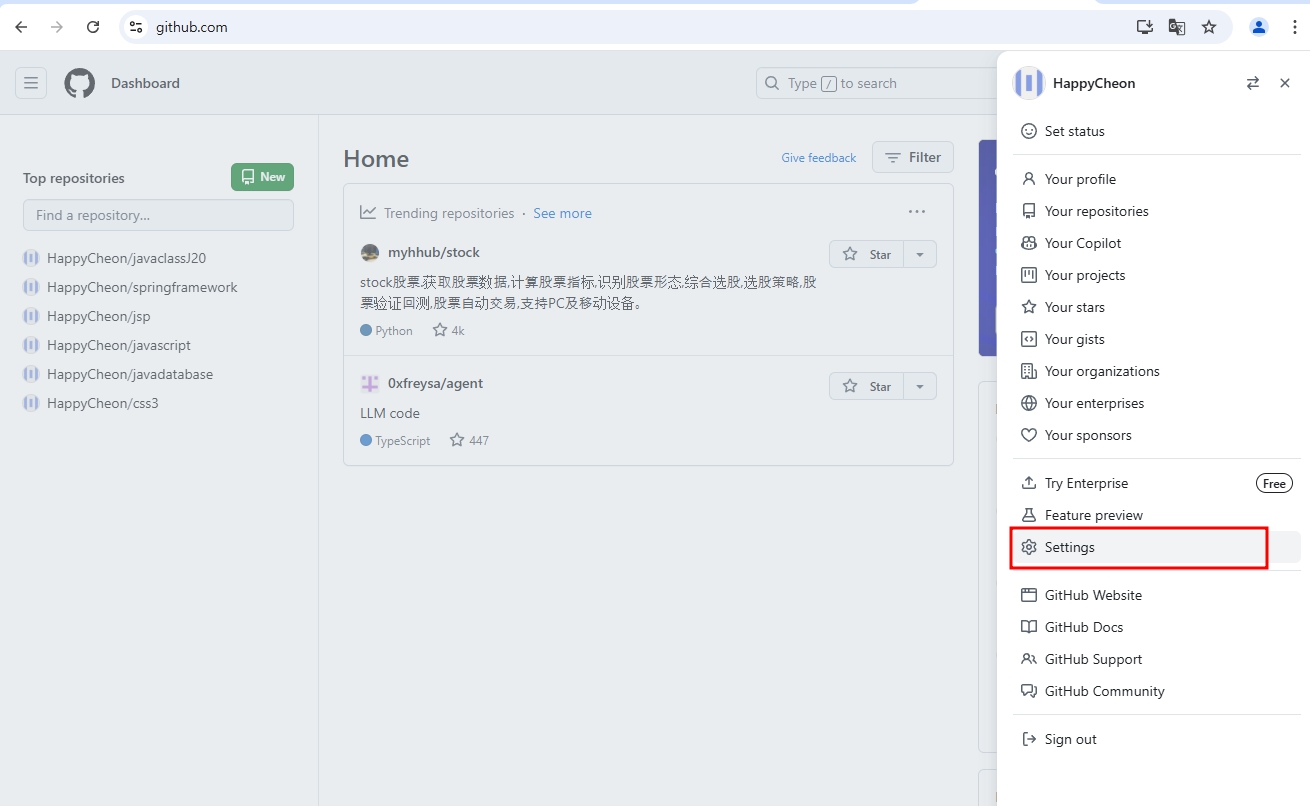Click the Find a repository input

click(158, 215)
